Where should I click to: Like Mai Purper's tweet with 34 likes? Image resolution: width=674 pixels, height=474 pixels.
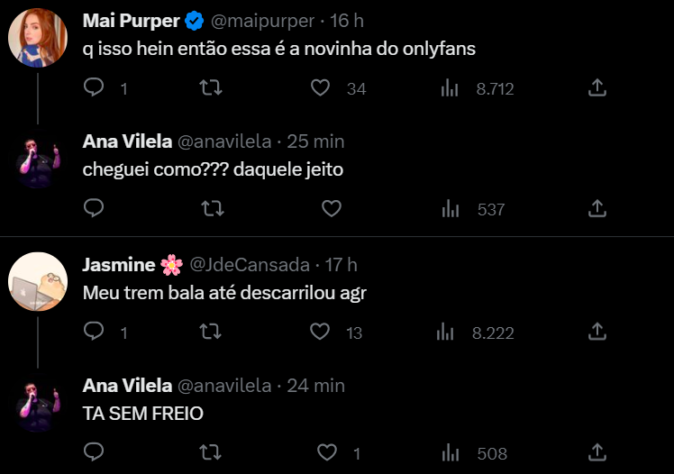point(321,88)
